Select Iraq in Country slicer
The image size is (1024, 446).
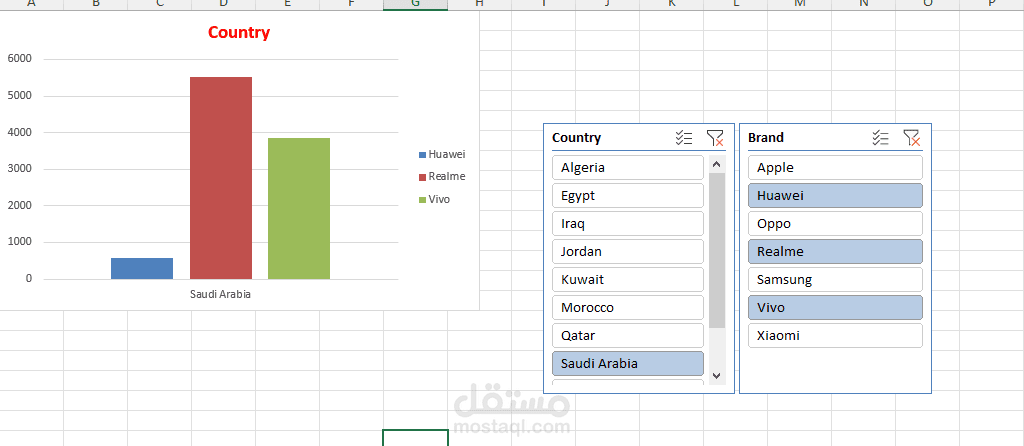point(628,223)
